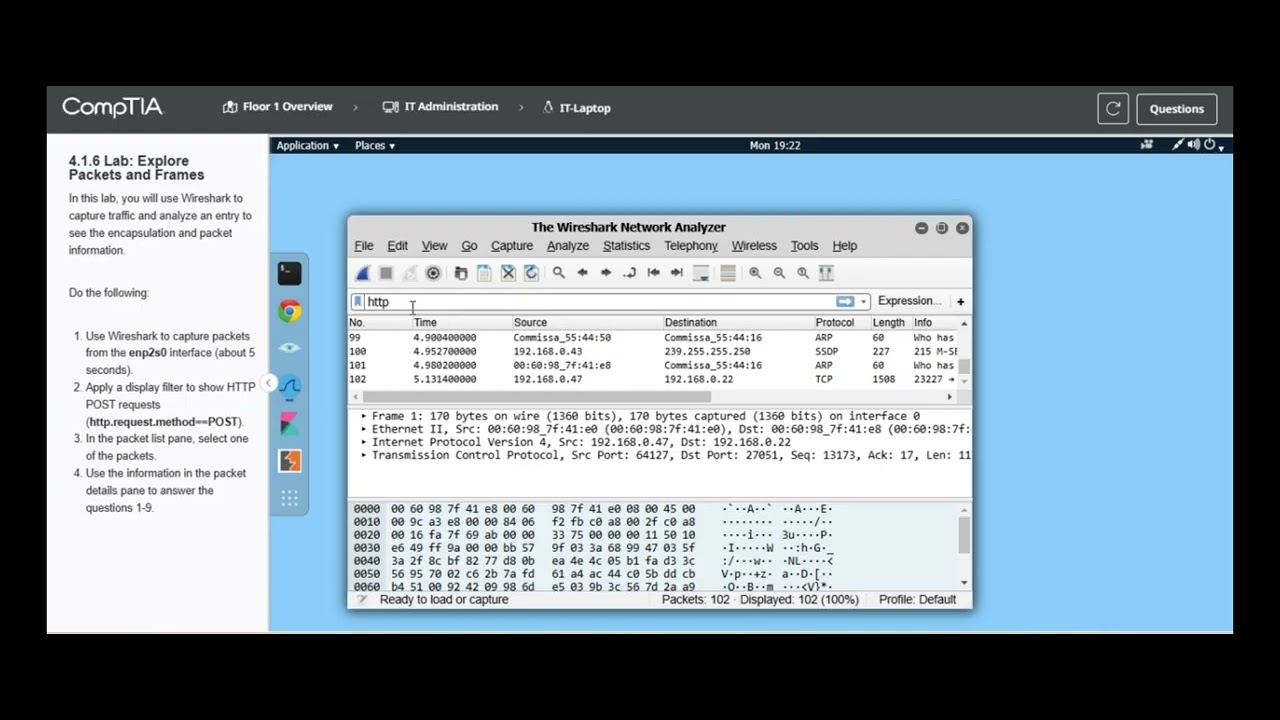The width and height of the screenshot is (1280, 720).
Task: Start capturing packets with the shark fin icon
Action: (362, 273)
